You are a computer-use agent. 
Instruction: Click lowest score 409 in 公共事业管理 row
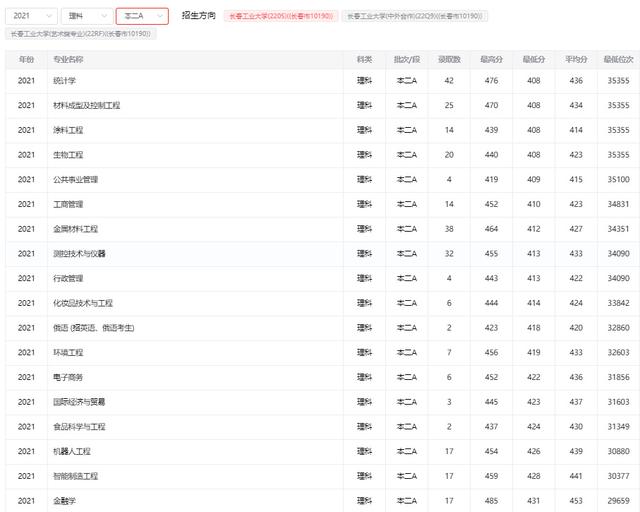click(534, 180)
